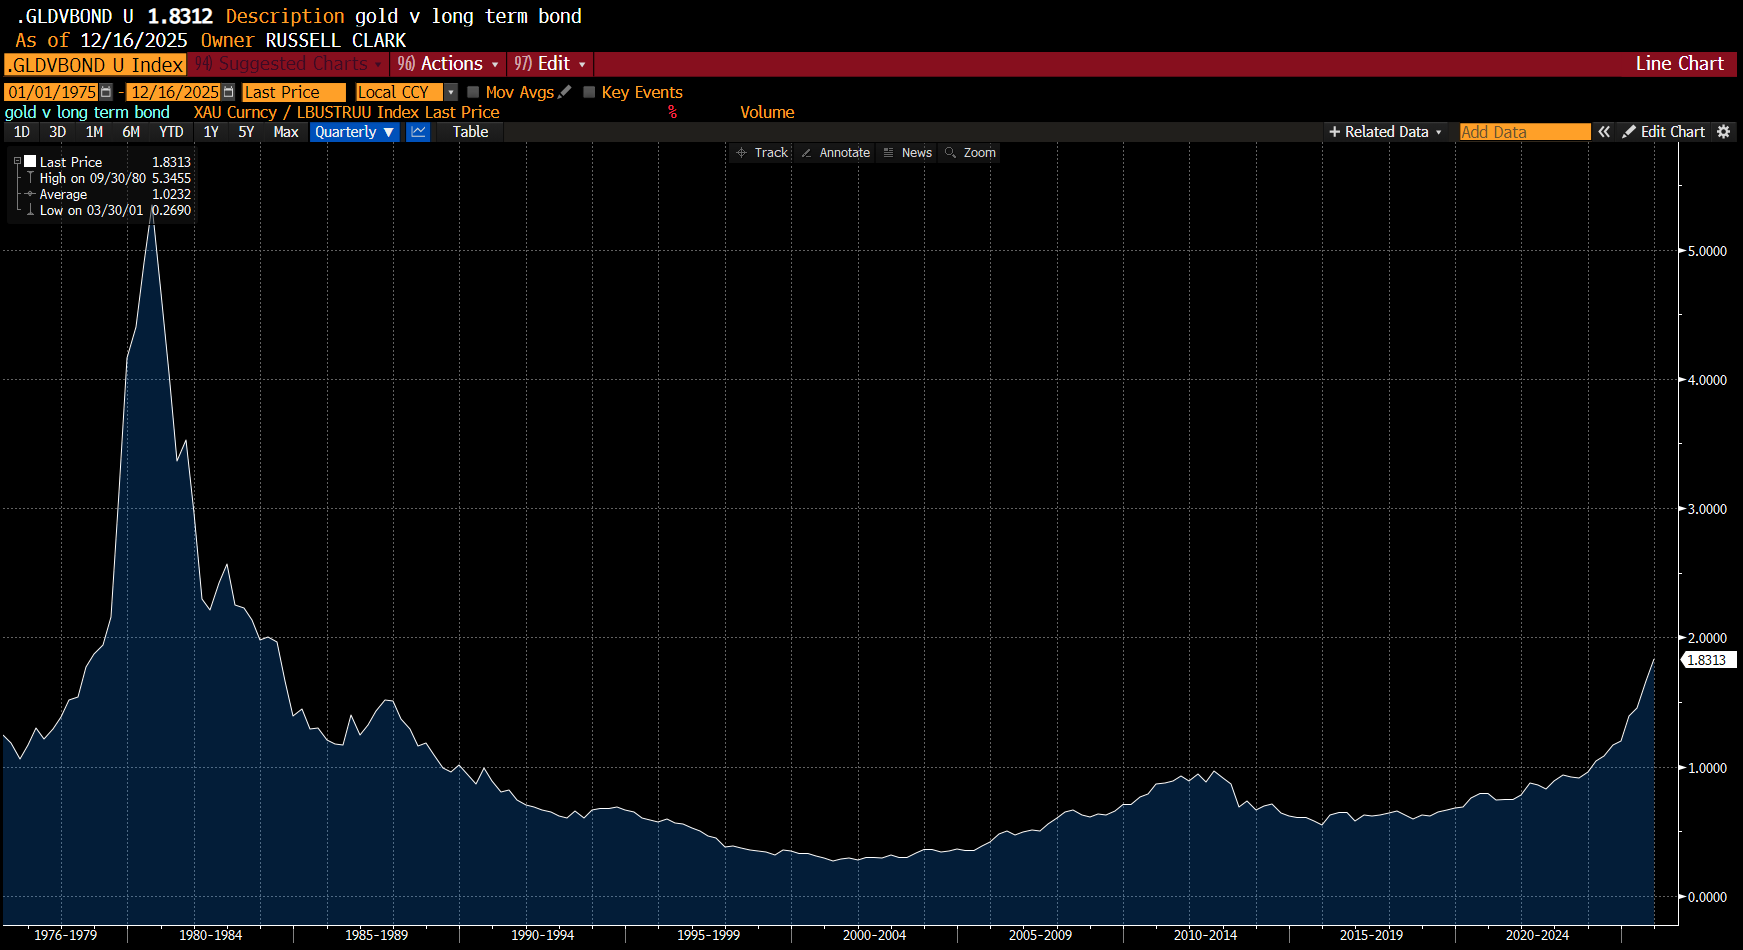
Task: Open the Quarterly periodicity dropdown
Action: [354, 132]
